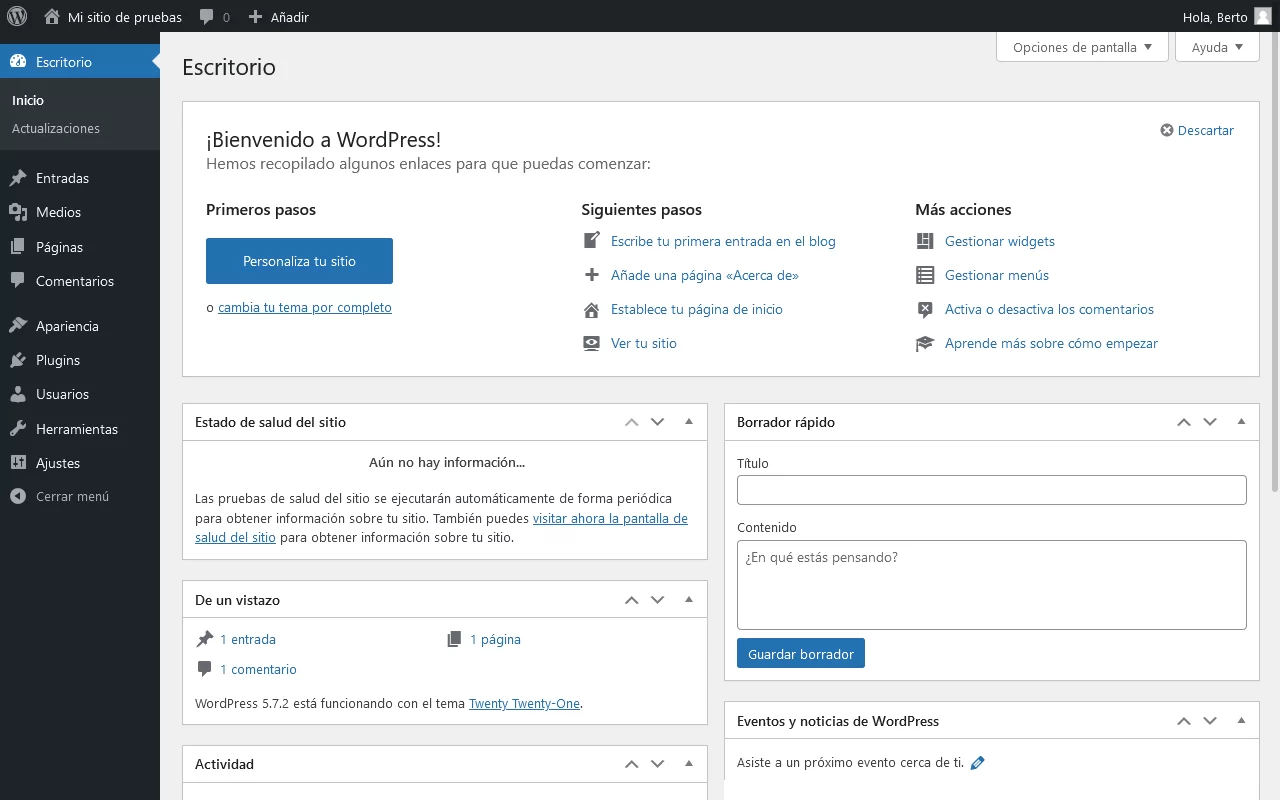Click the Título input field

[992, 490]
